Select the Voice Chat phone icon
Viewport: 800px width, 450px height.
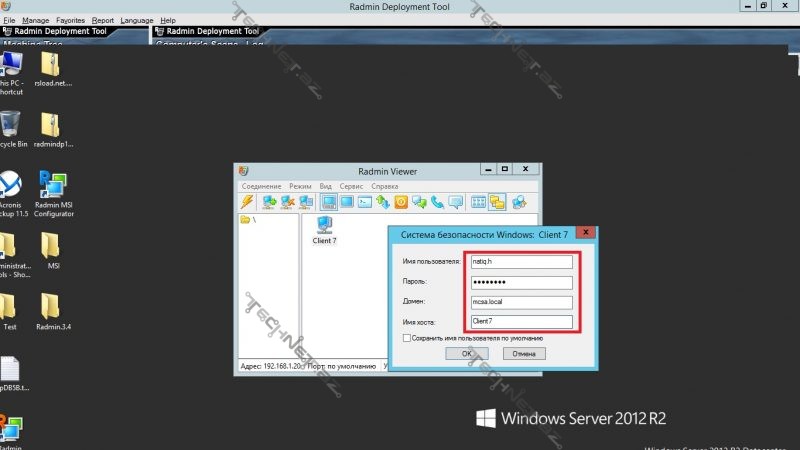437,202
